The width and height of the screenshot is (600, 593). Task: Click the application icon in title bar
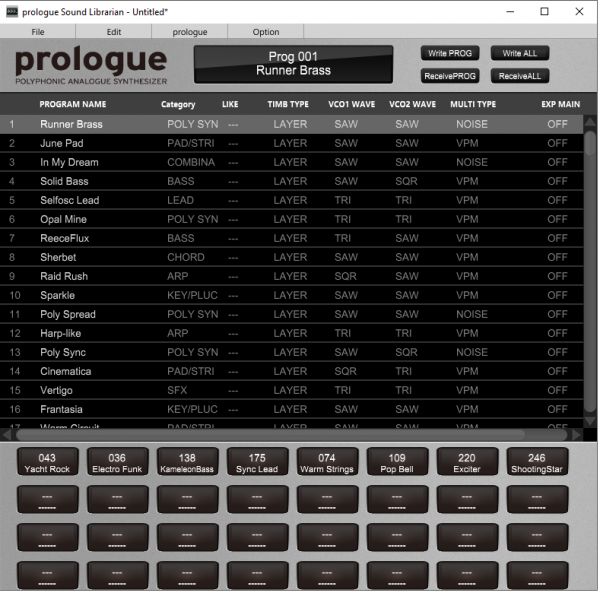pyautogui.click(x=12, y=11)
